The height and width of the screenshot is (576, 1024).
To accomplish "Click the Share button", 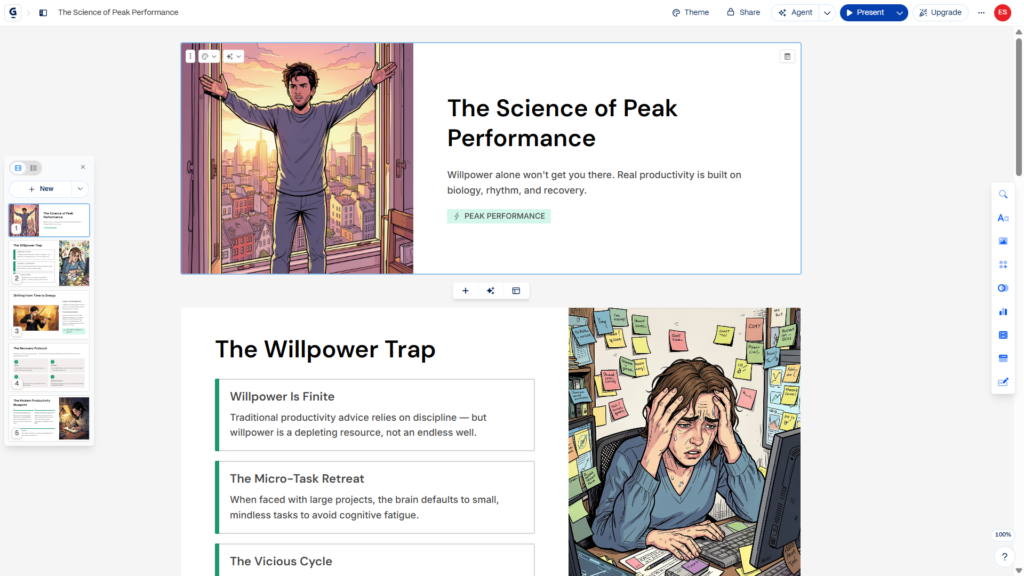I will 743,12.
